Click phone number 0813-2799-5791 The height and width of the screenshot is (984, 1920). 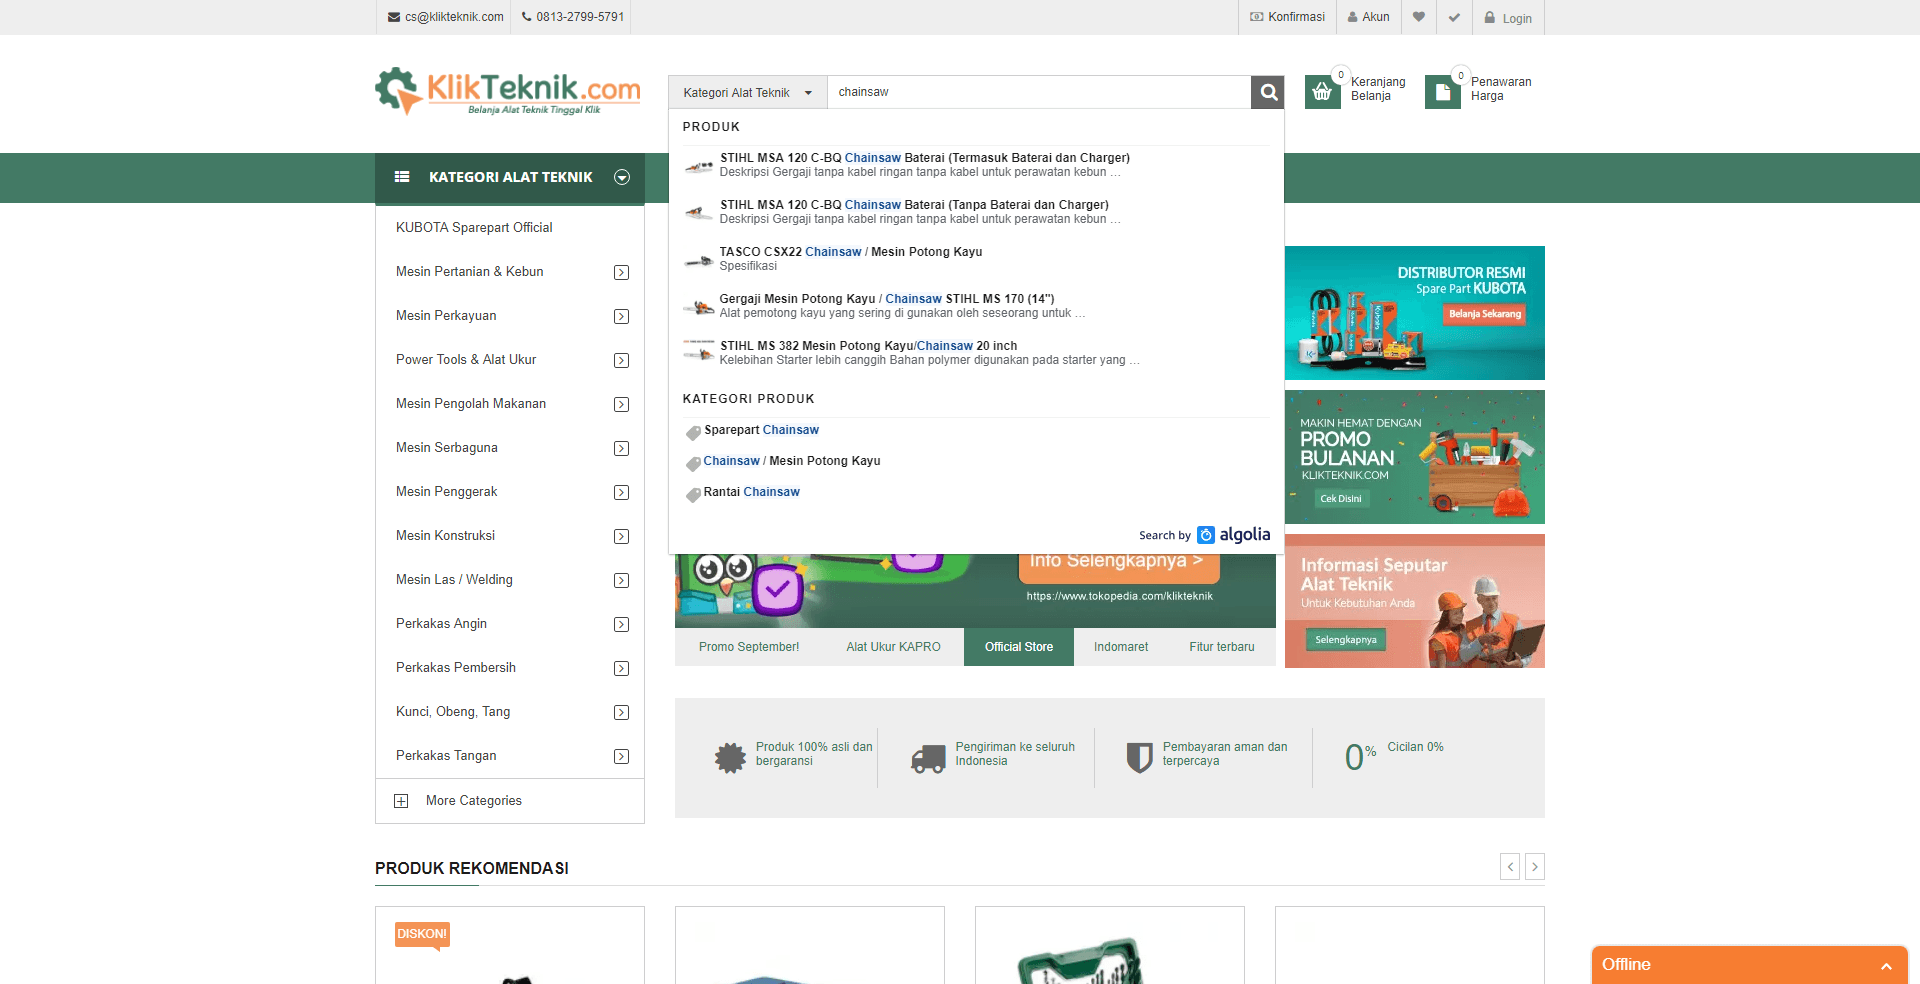[x=573, y=17]
